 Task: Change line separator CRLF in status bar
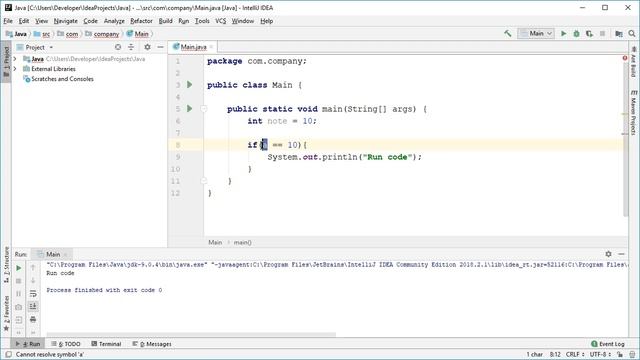(574, 354)
